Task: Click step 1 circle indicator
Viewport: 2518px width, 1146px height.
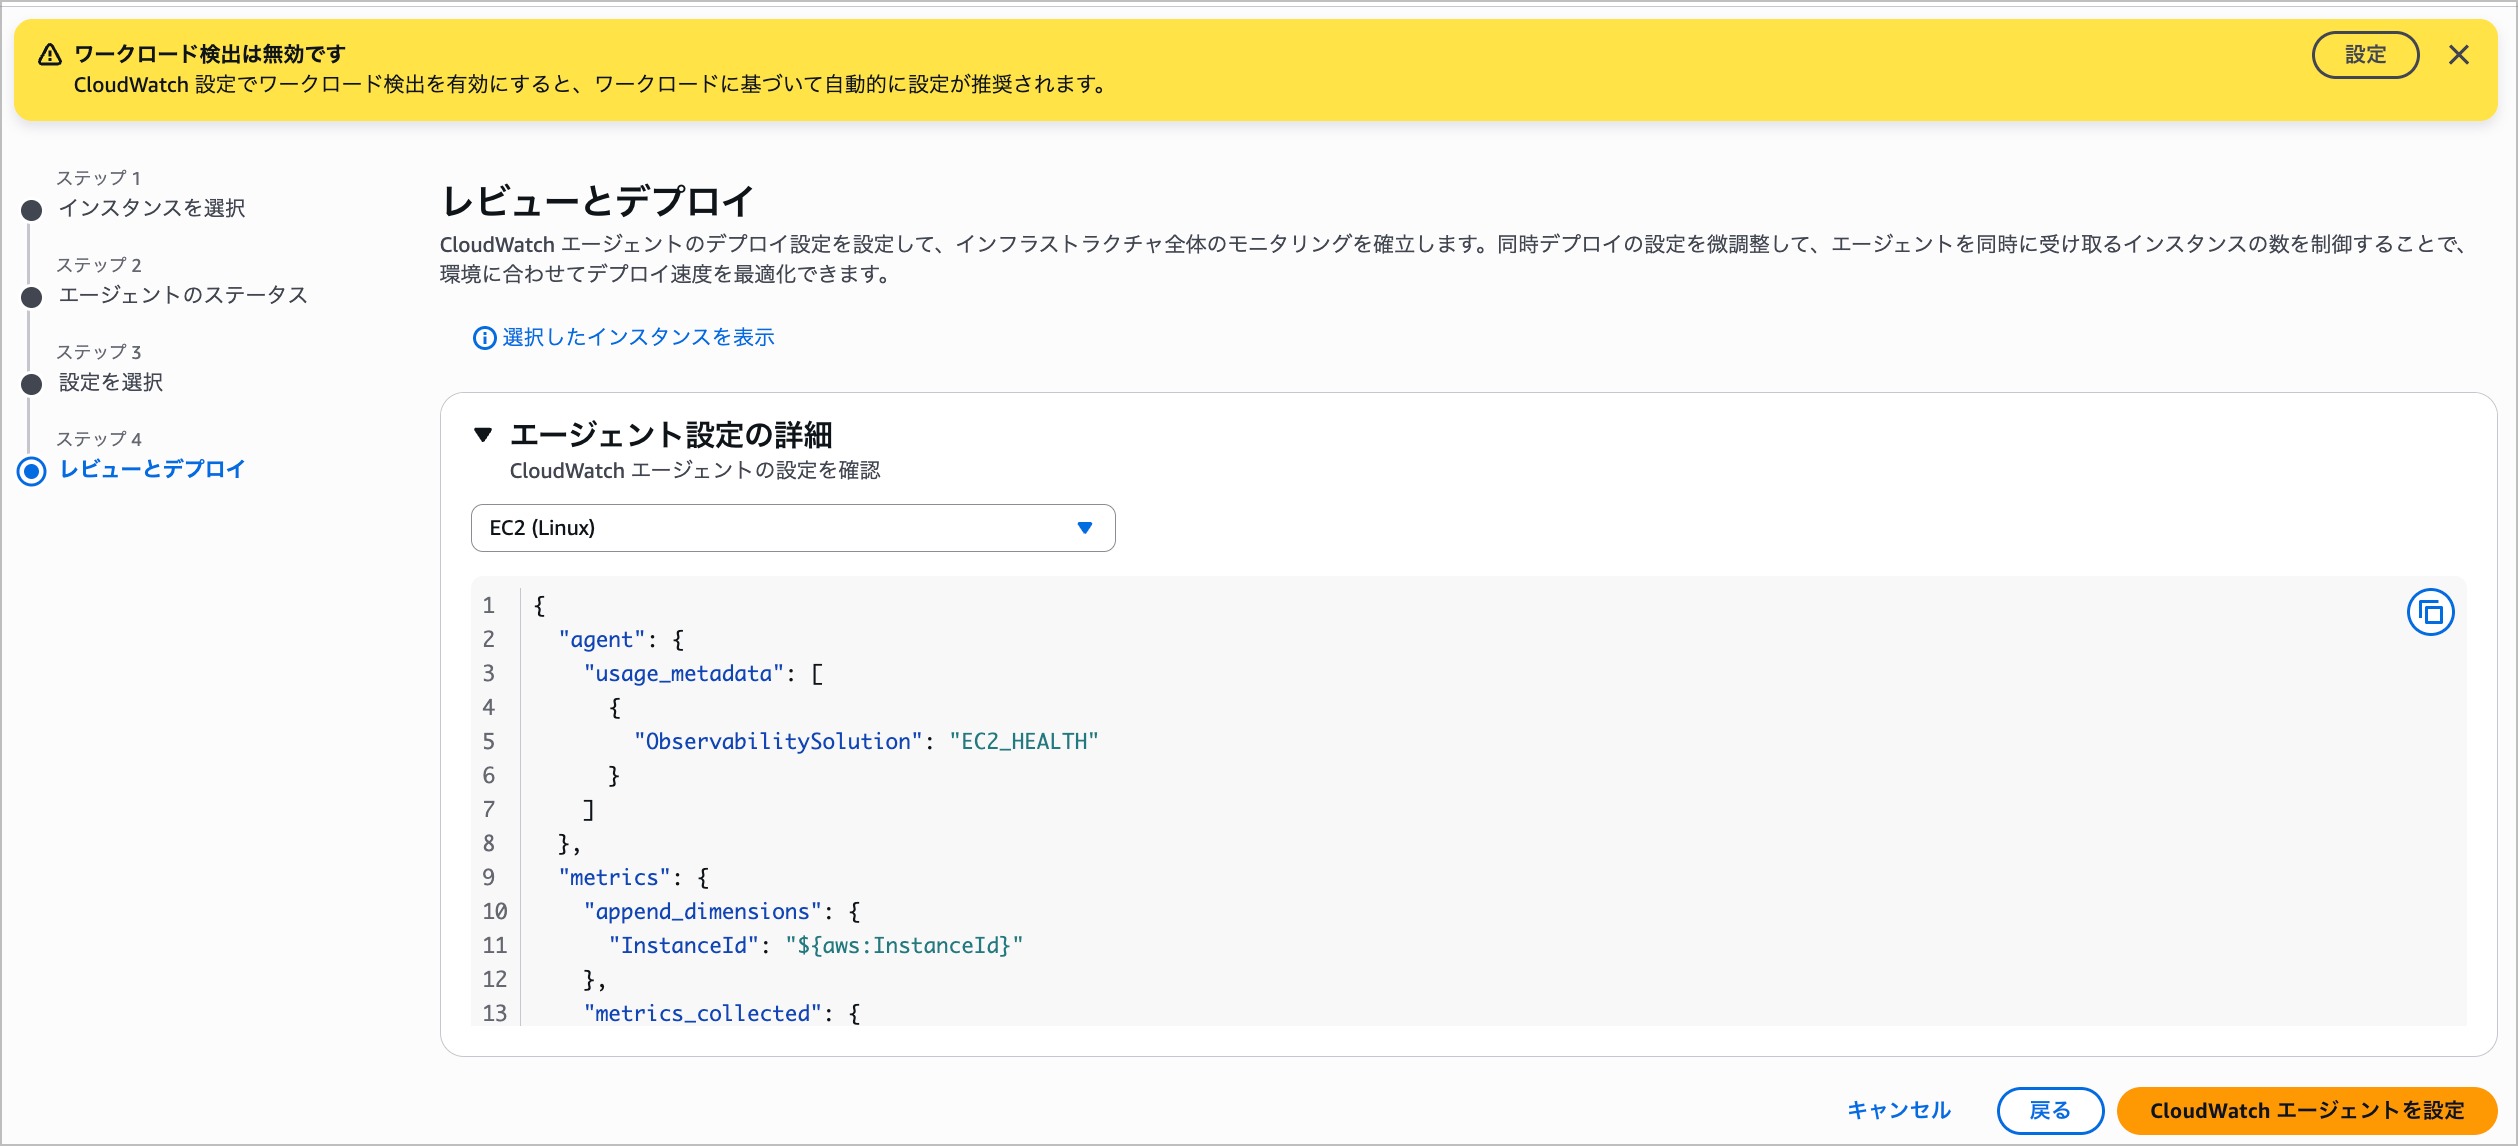Action: point(32,210)
